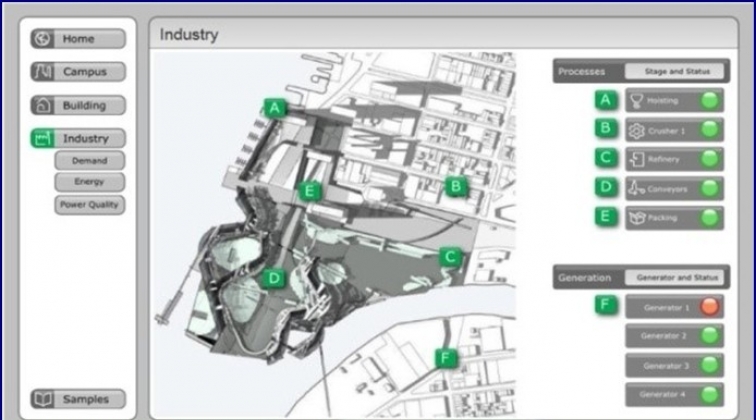756x420 pixels.
Task: Click map marker A on the site plan
Action: pos(275,108)
